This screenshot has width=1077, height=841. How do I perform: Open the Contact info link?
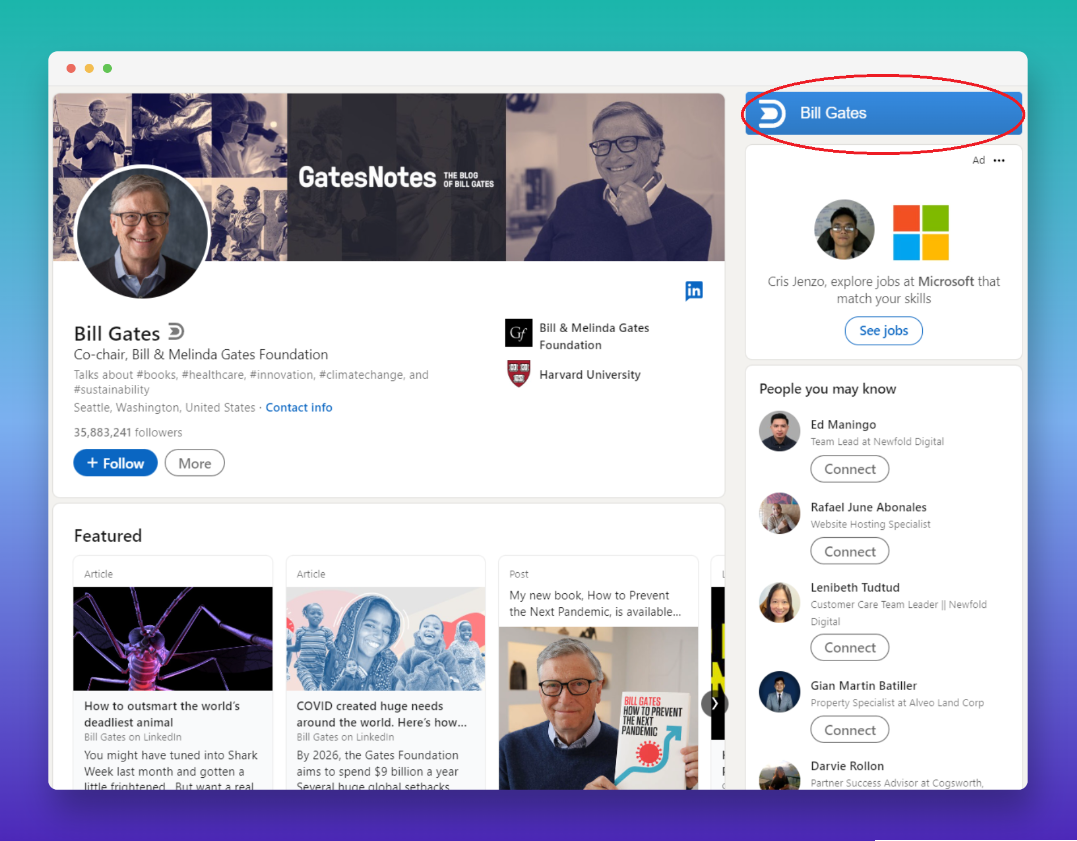click(x=299, y=407)
